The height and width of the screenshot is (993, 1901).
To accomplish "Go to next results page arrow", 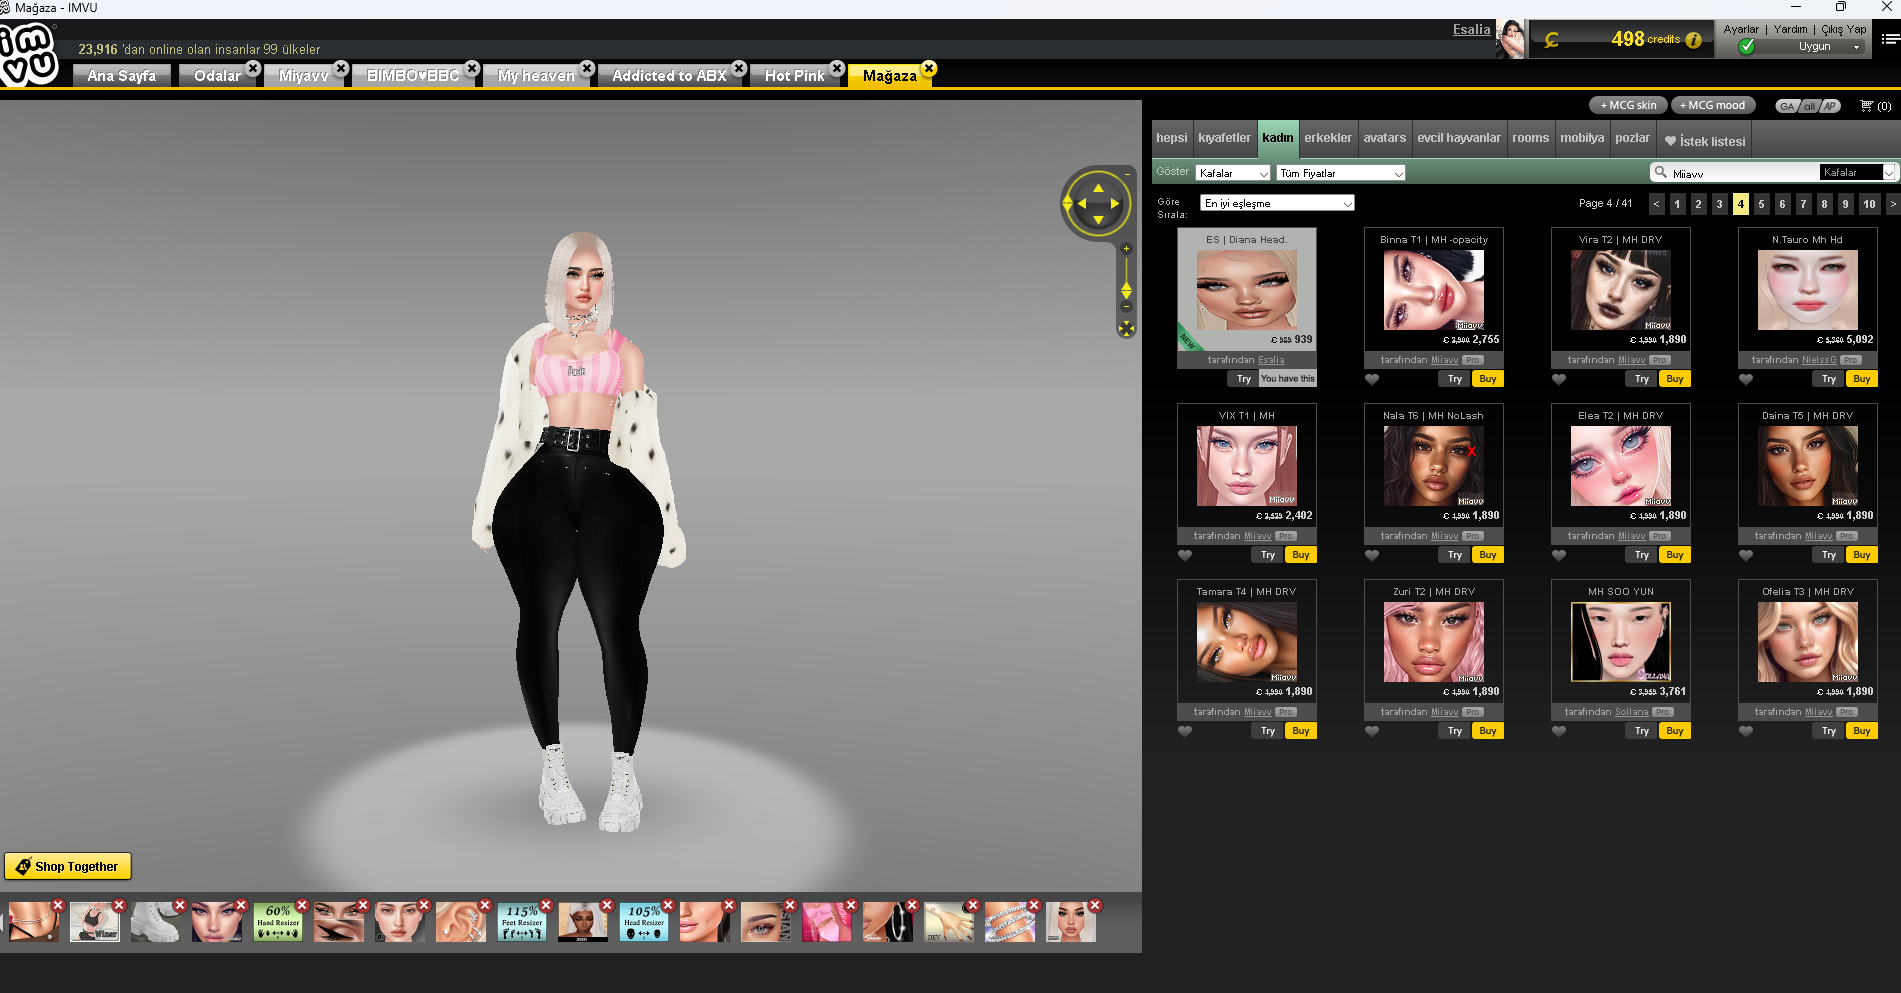I will click(1892, 204).
